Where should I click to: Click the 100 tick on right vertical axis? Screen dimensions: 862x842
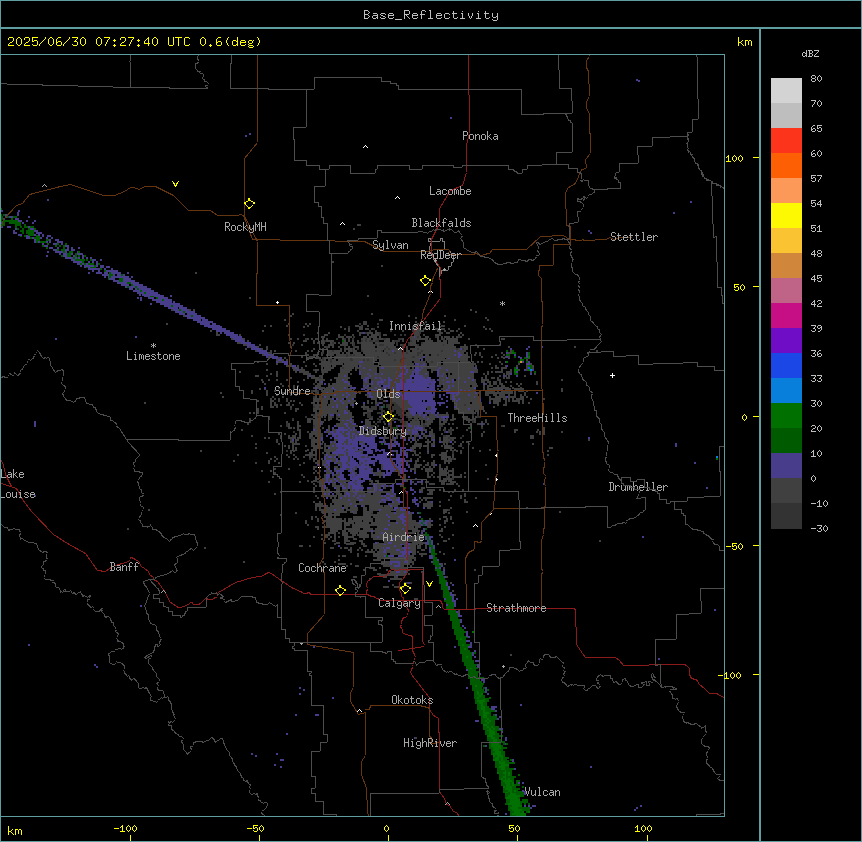pyautogui.click(x=734, y=158)
